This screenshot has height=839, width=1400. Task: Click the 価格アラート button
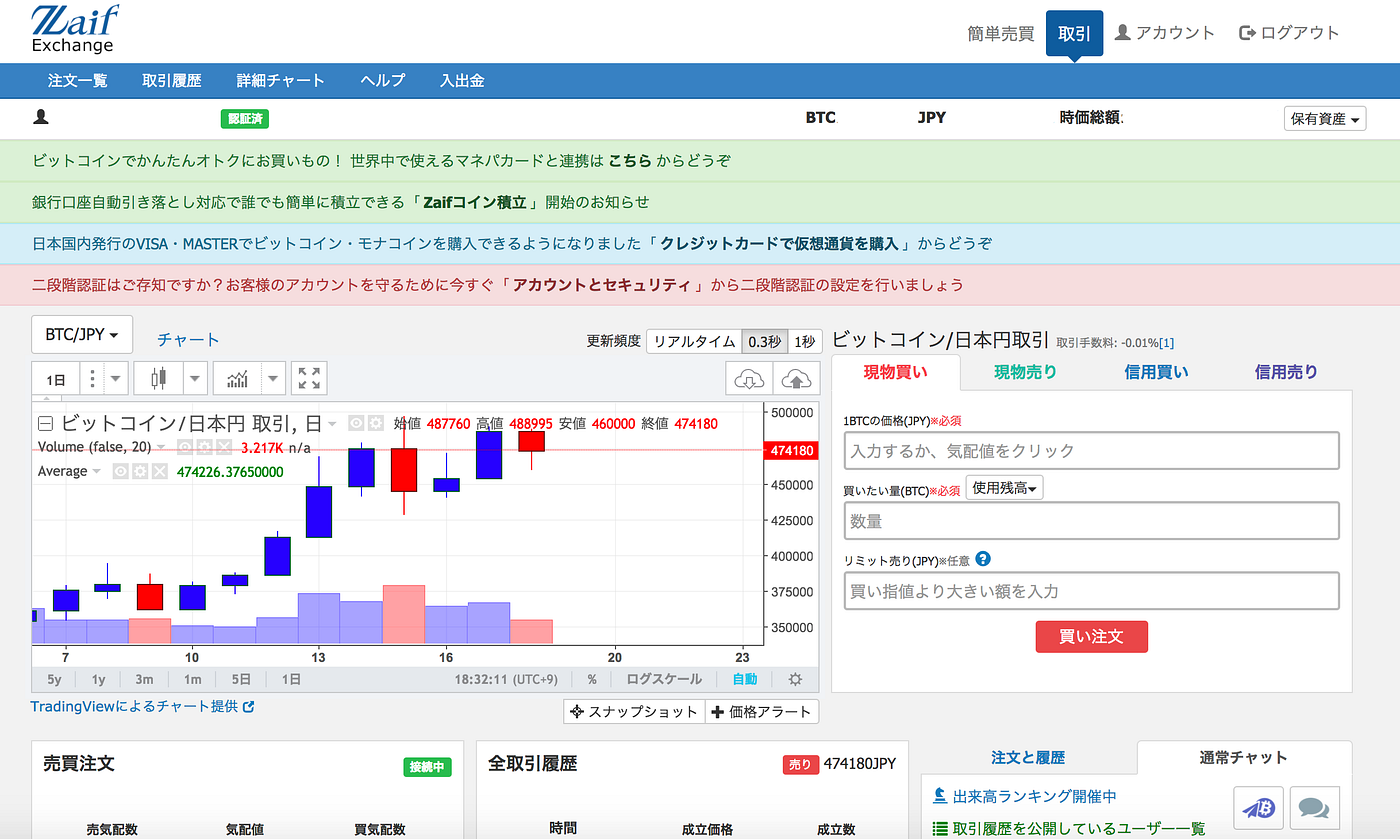coord(762,712)
